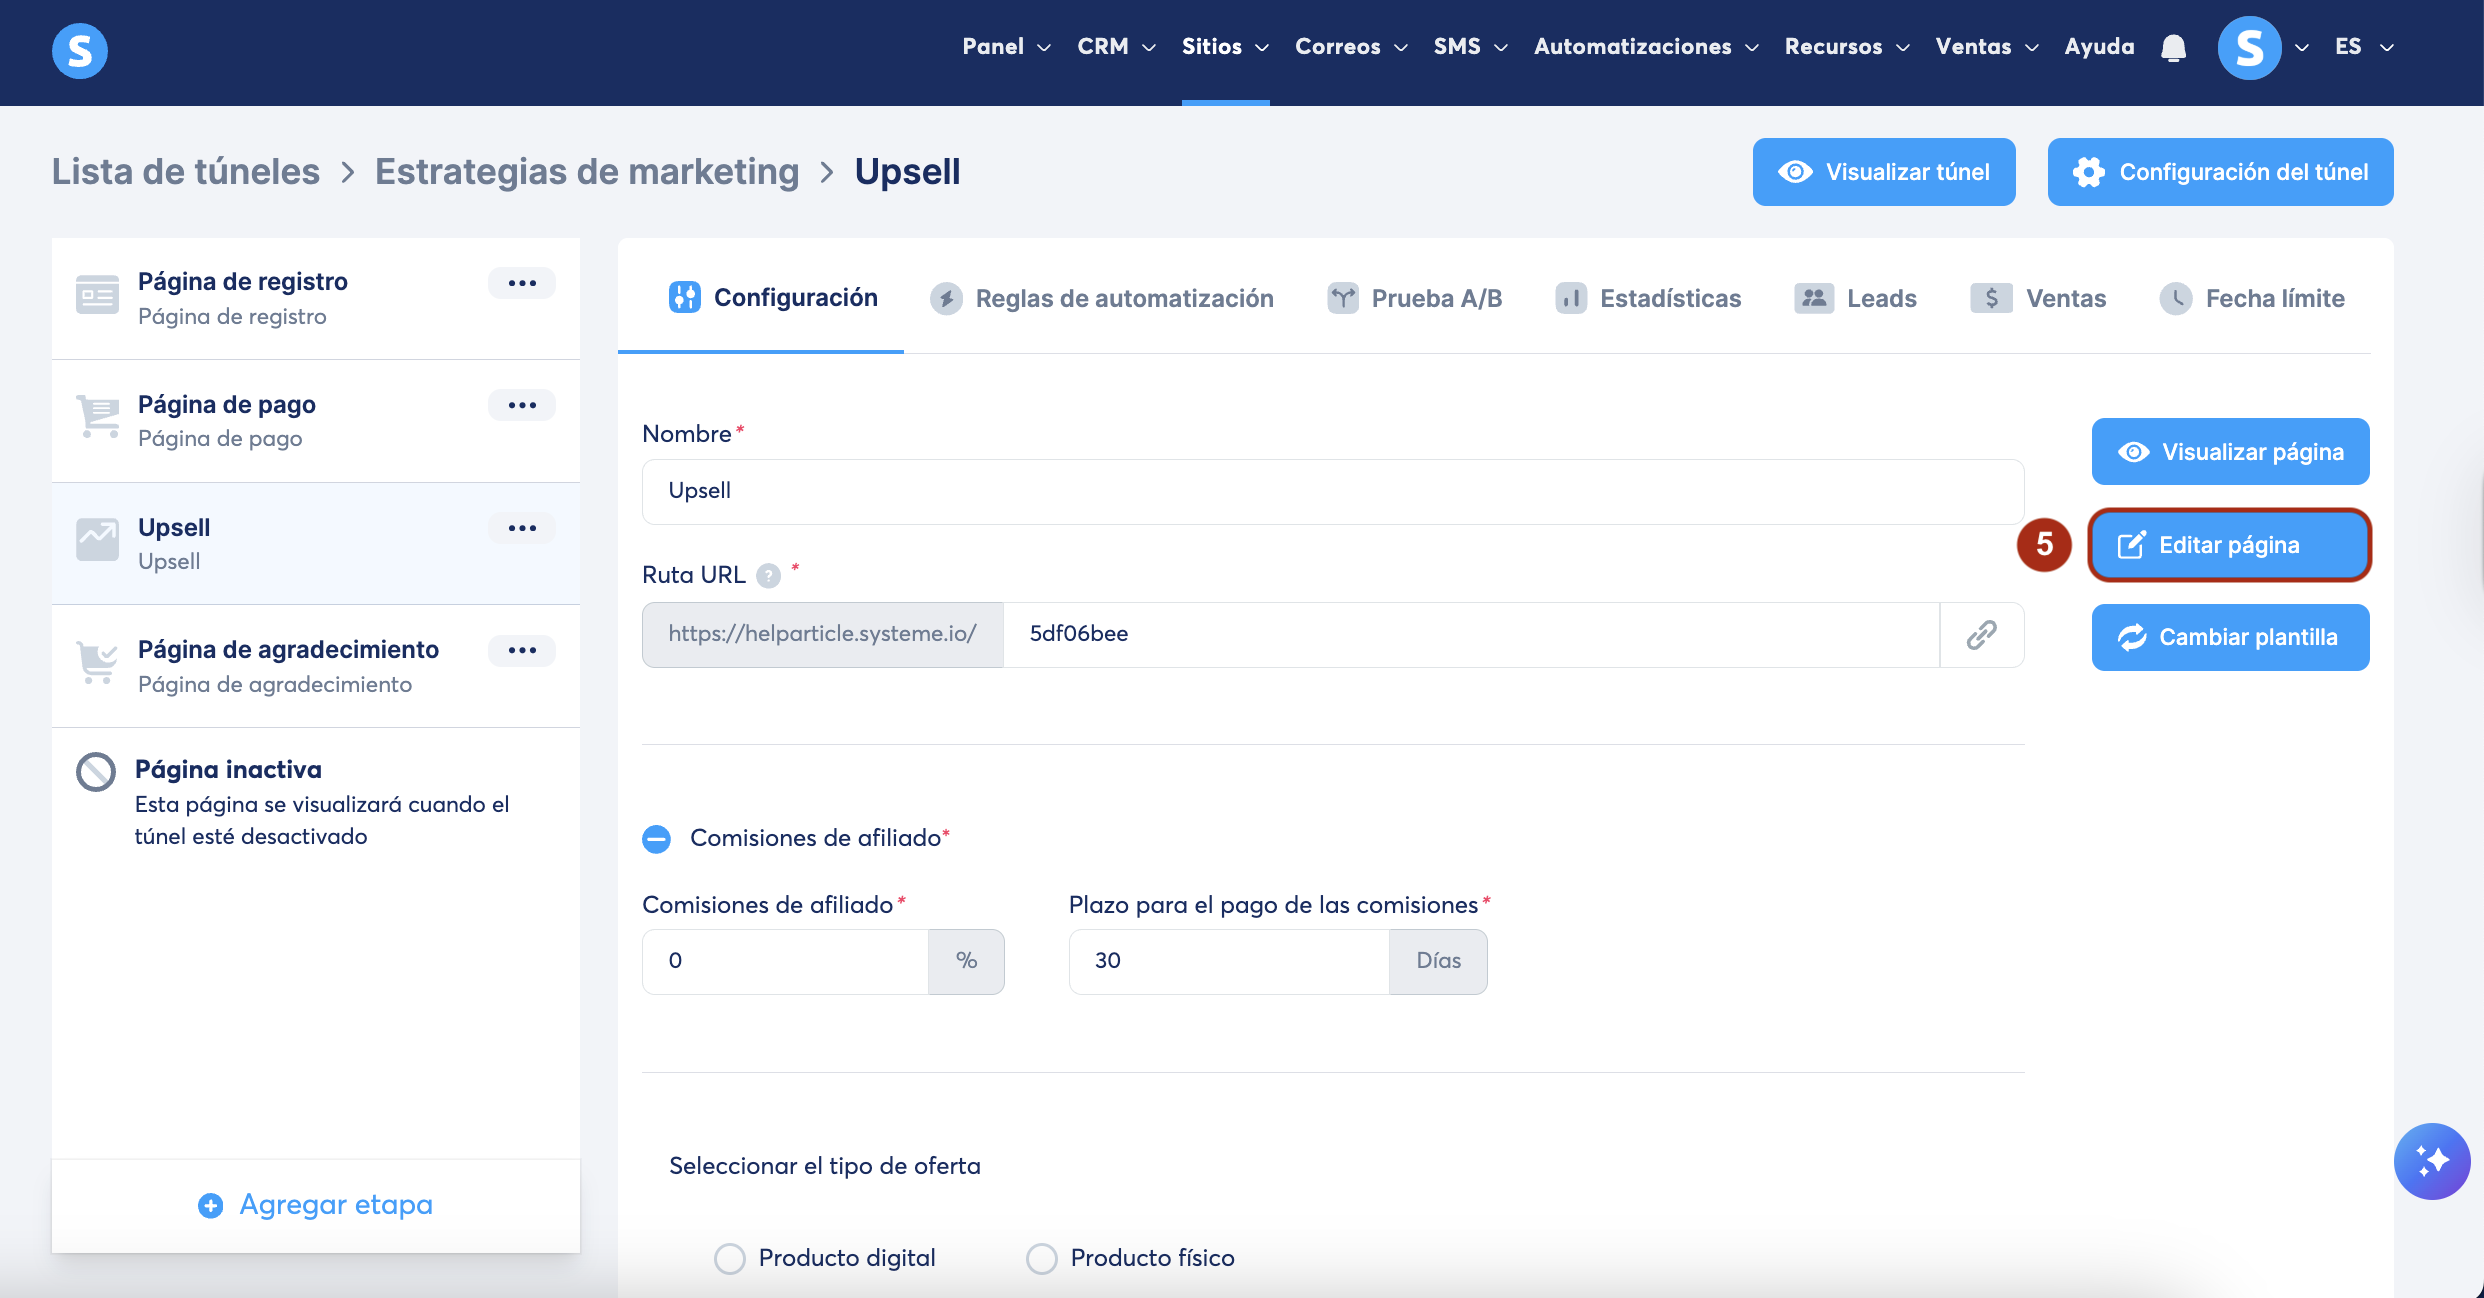Click the Editar página button
The height and width of the screenshot is (1298, 2484).
2229,545
